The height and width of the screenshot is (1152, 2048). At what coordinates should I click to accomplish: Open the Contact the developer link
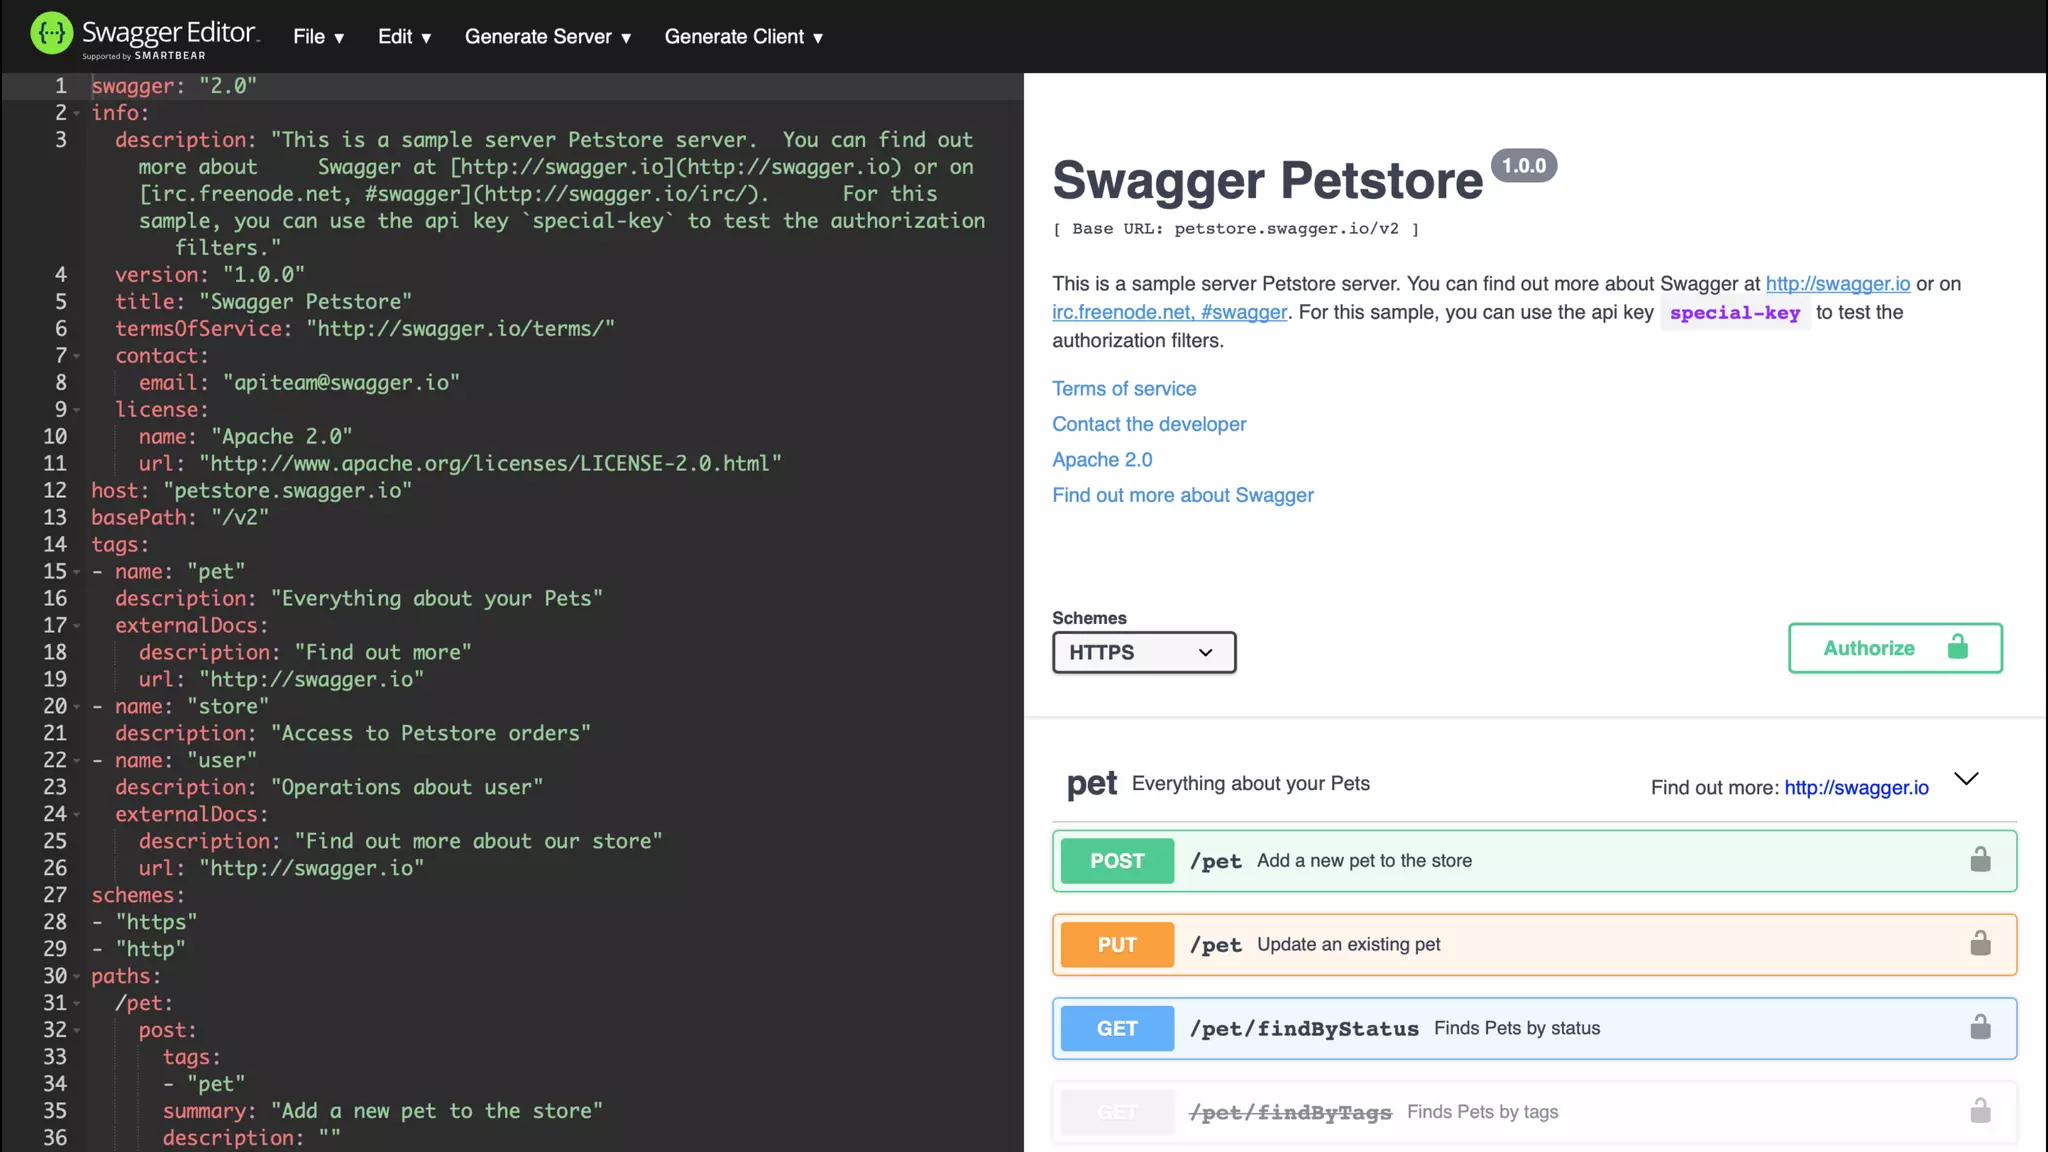pyautogui.click(x=1148, y=424)
